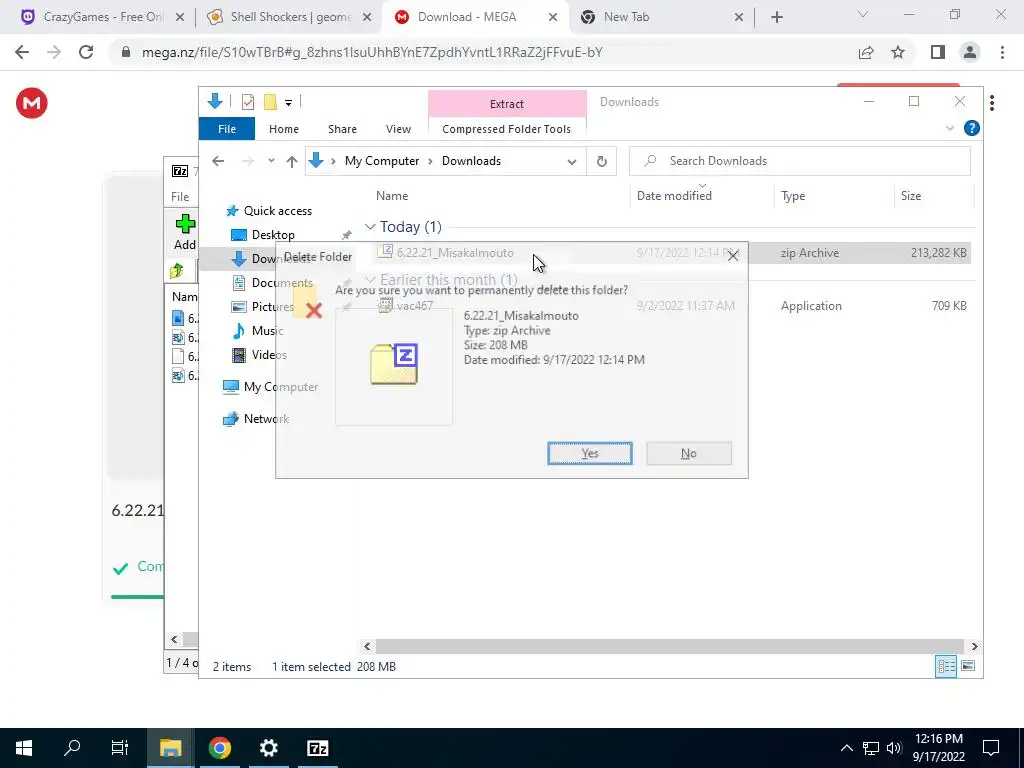Image resolution: width=1024 pixels, height=768 pixels.
Task: Open Music in navigation pane
Action: [x=267, y=330]
